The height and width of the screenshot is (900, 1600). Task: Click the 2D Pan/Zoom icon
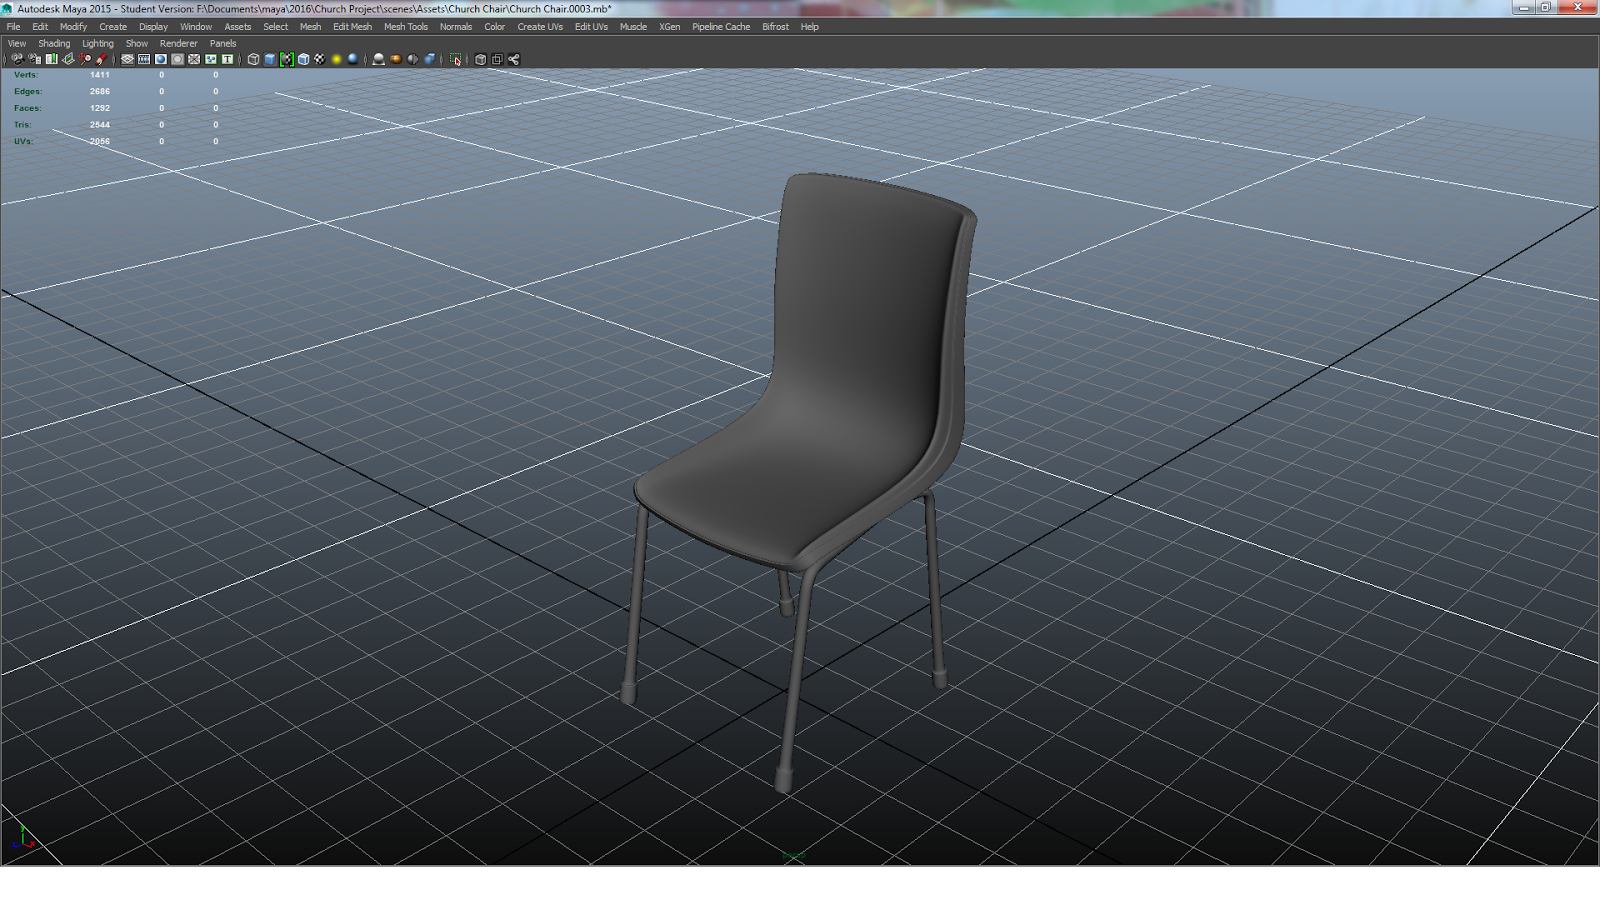pos(85,59)
